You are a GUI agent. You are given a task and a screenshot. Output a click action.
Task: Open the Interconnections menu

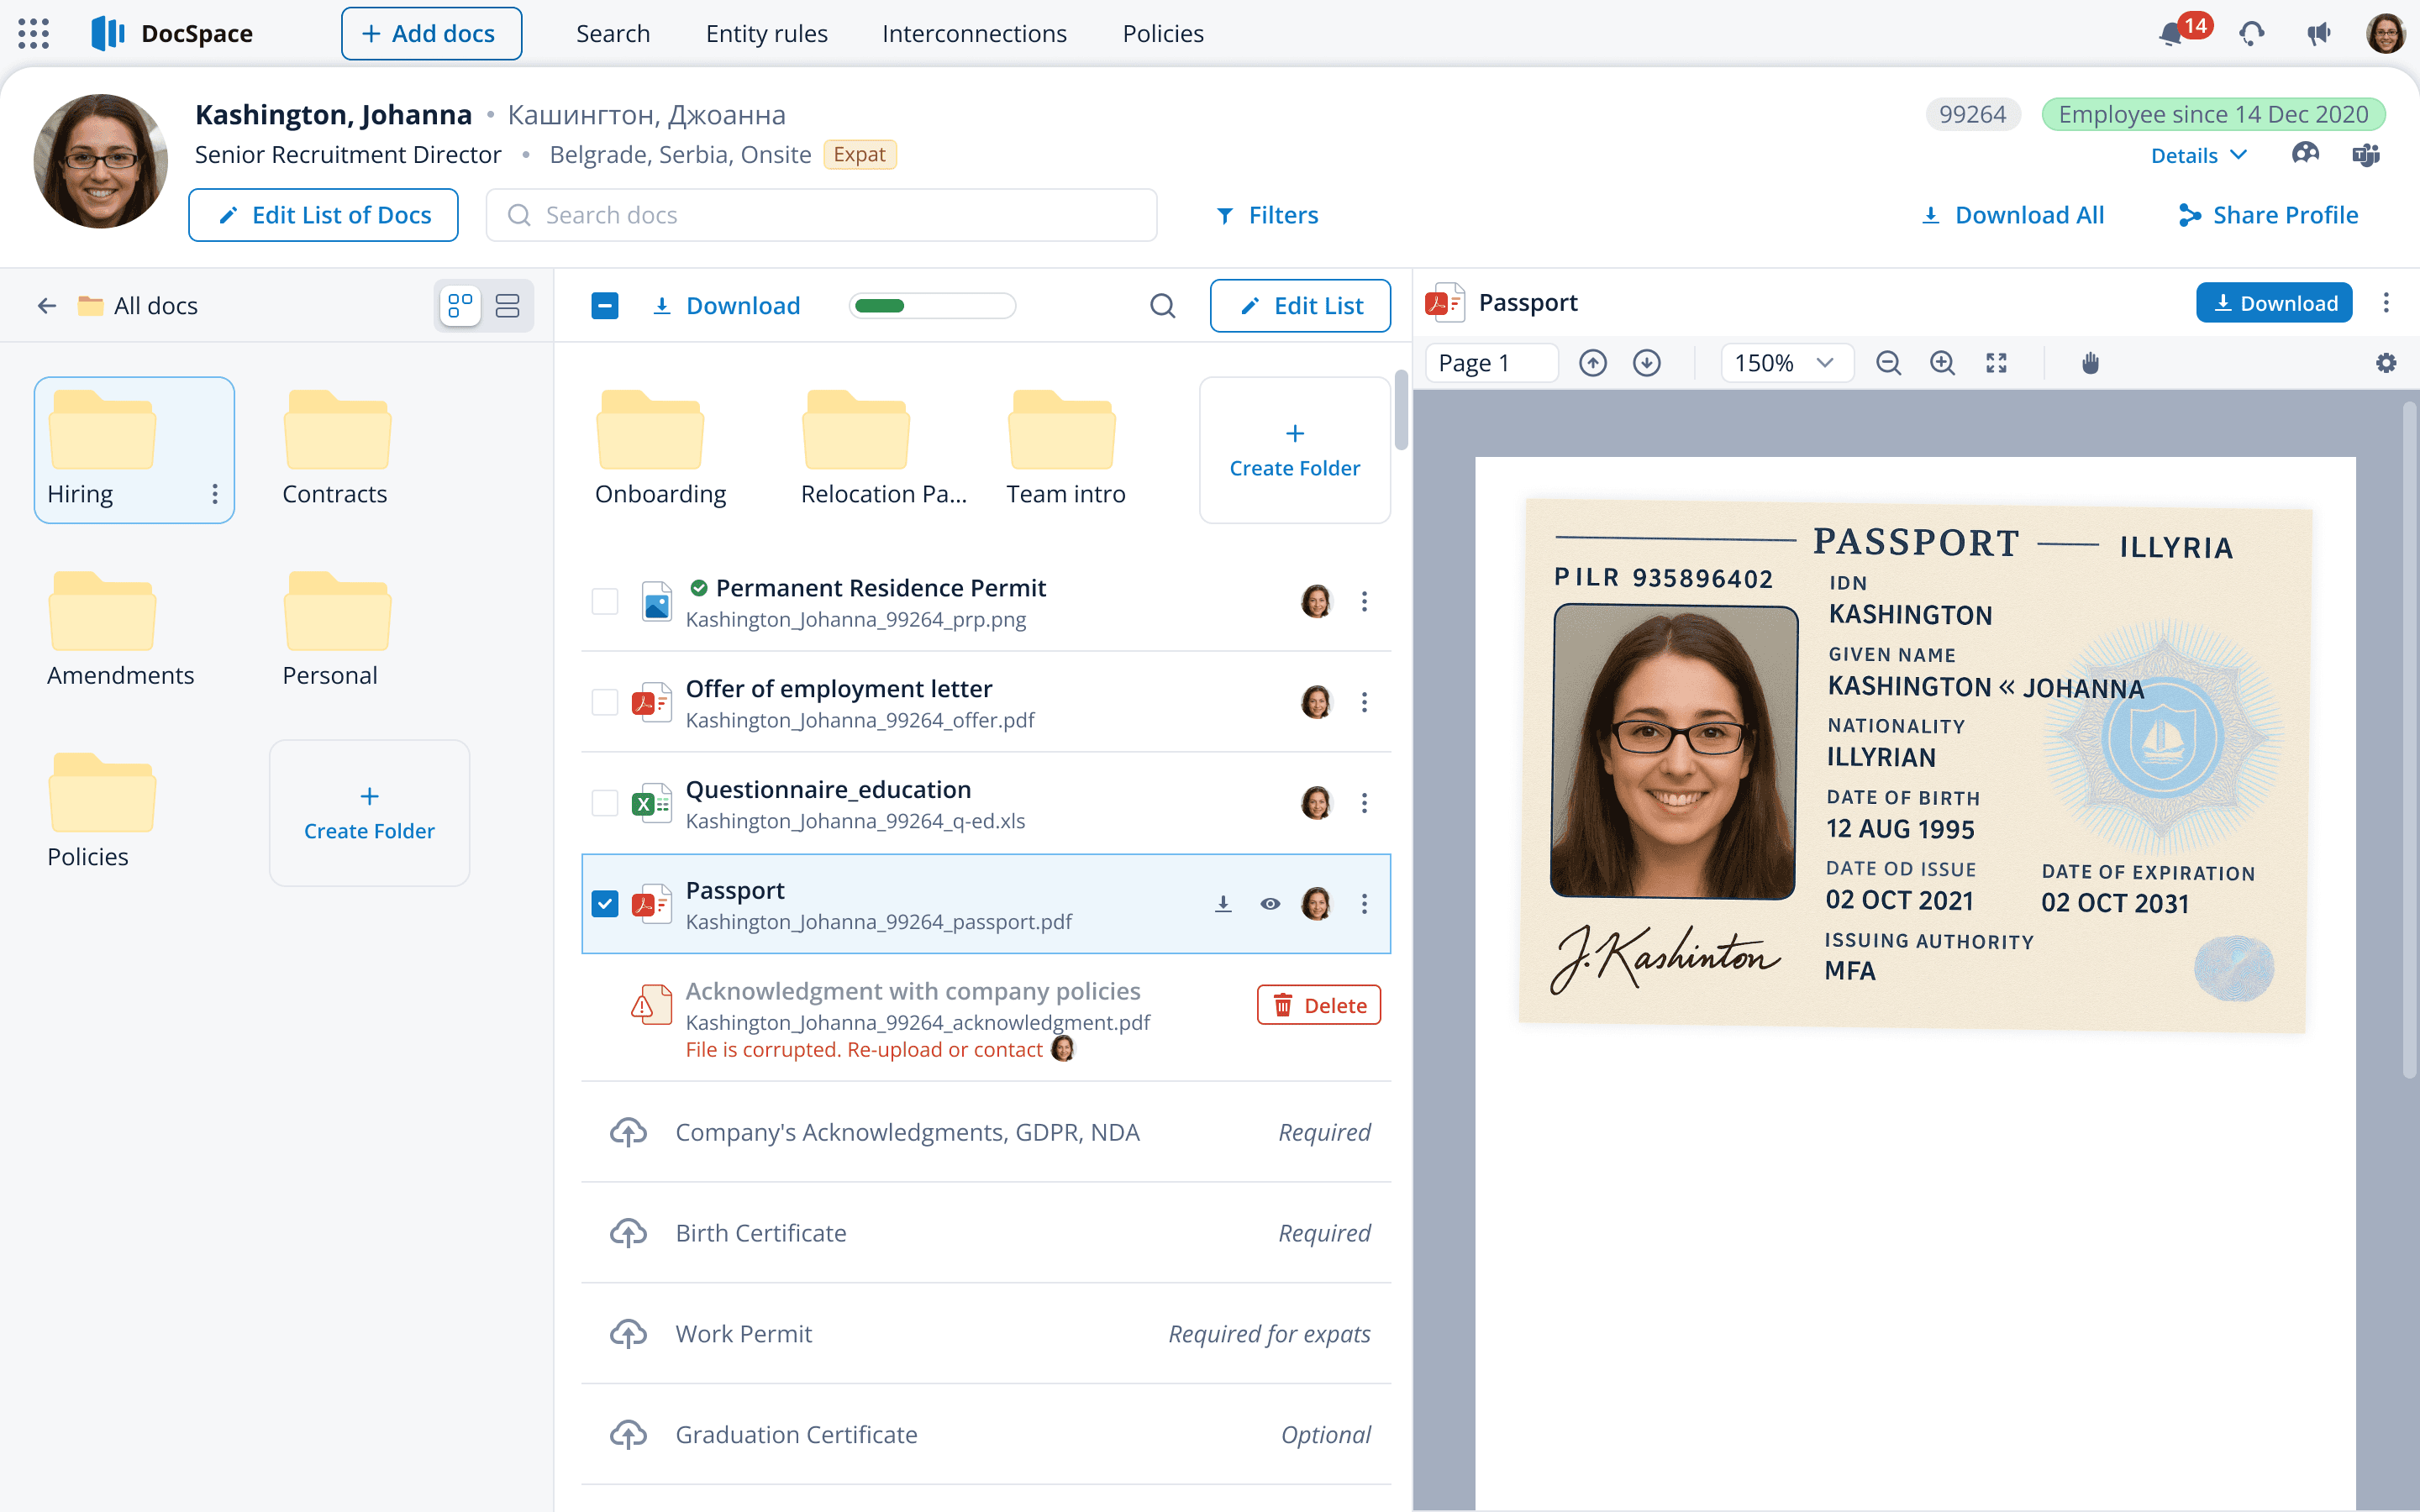[x=974, y=34]
